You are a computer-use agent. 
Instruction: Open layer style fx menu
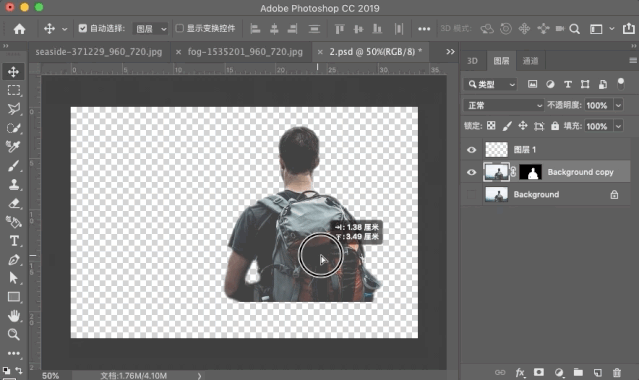pyautogui.click(x=520, y=372)
